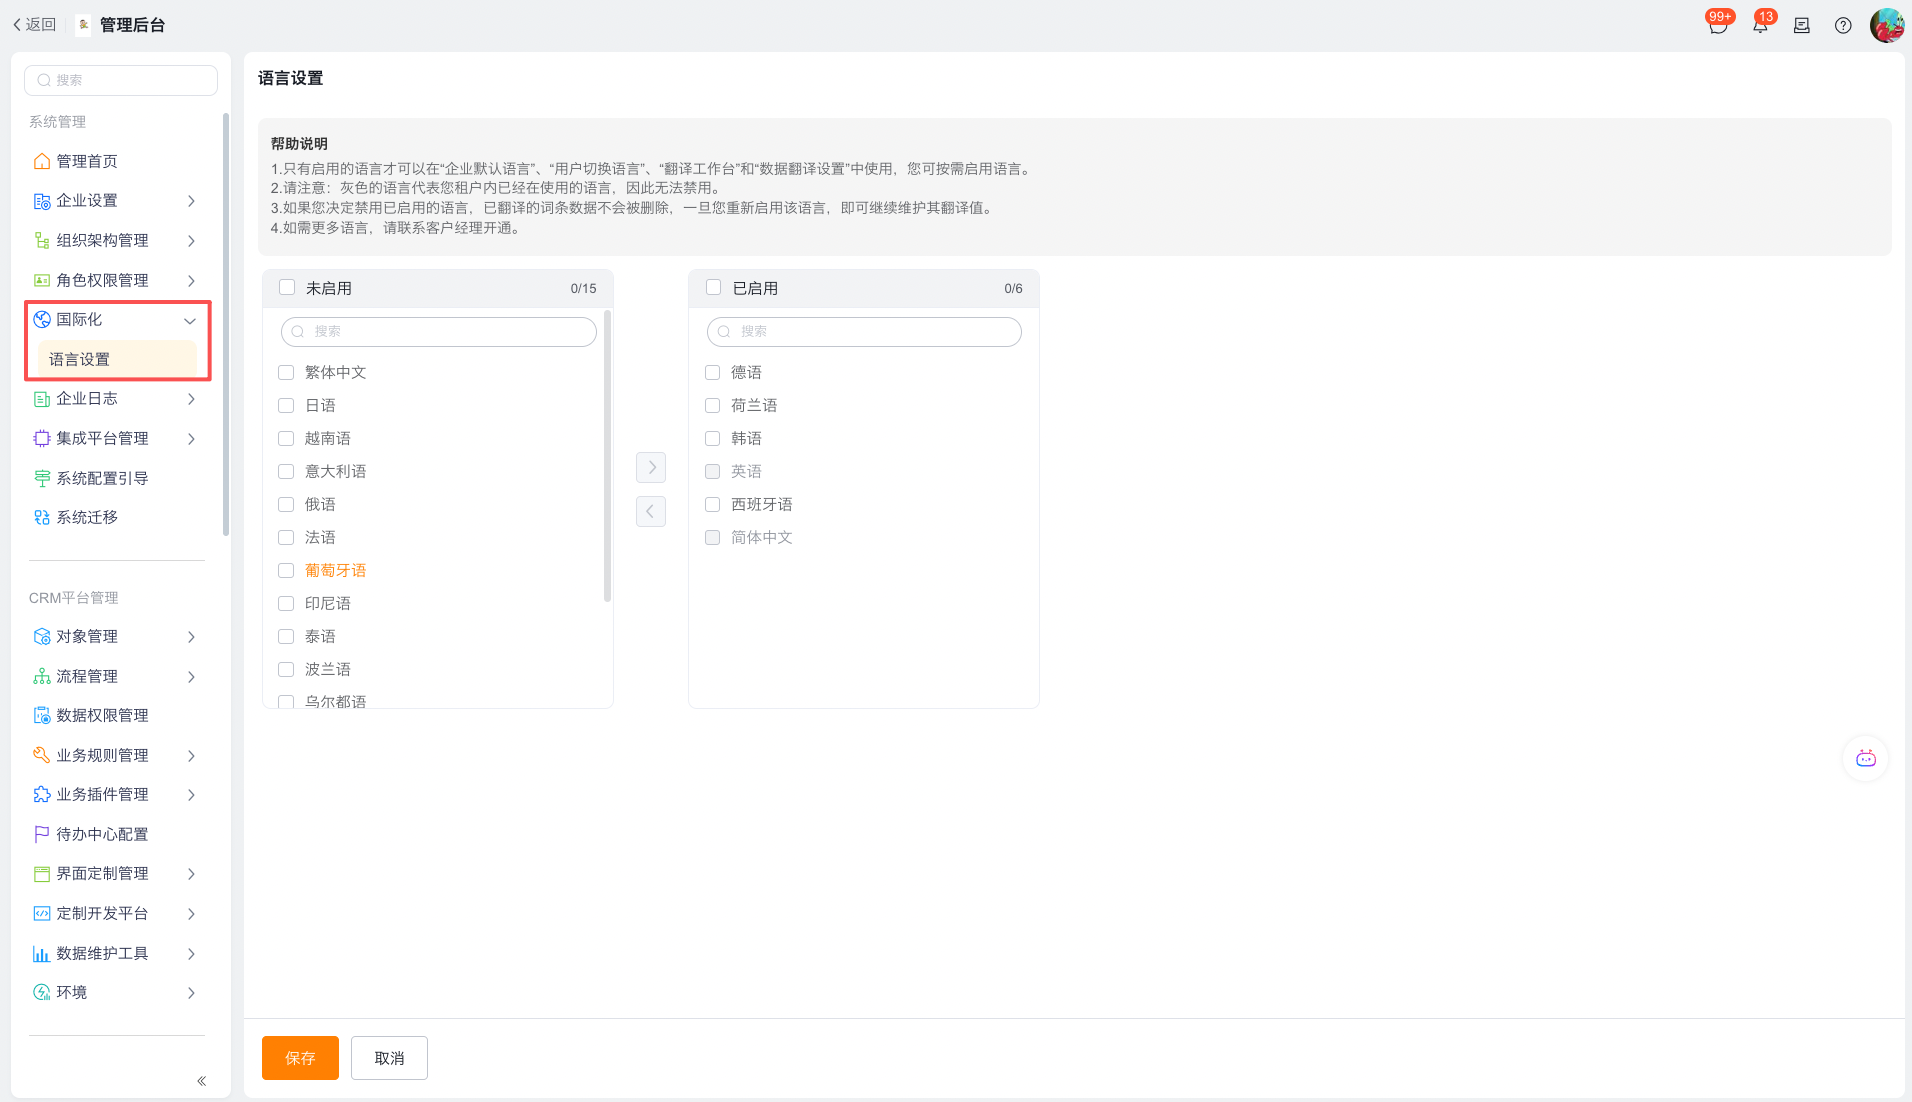
Task: Open the chat messages icon
Action: (1718, 26)
